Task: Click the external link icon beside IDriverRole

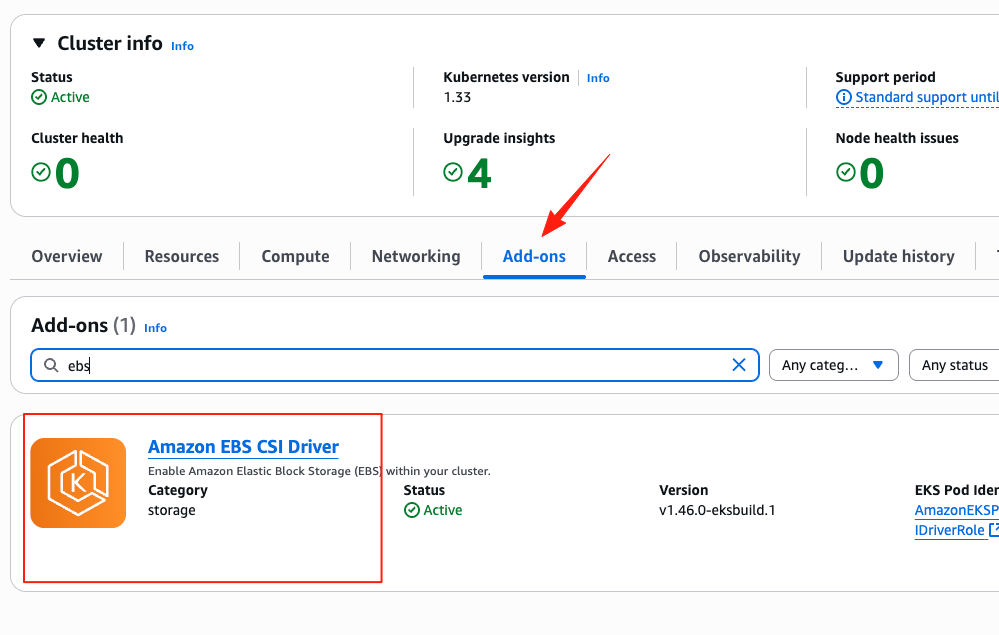Action: pyautogui.click(x=994, y=530)
